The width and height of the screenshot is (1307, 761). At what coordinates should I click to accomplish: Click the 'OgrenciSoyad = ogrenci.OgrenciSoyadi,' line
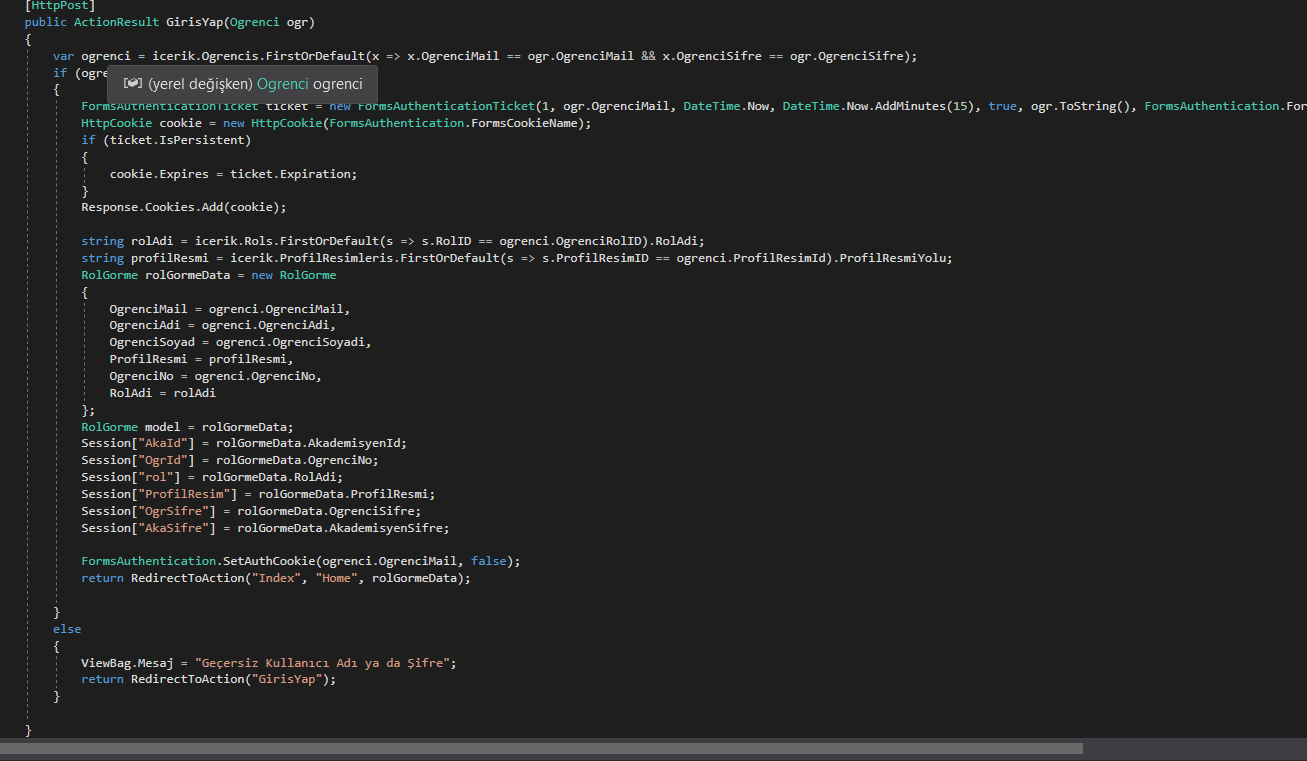[240, 342]
